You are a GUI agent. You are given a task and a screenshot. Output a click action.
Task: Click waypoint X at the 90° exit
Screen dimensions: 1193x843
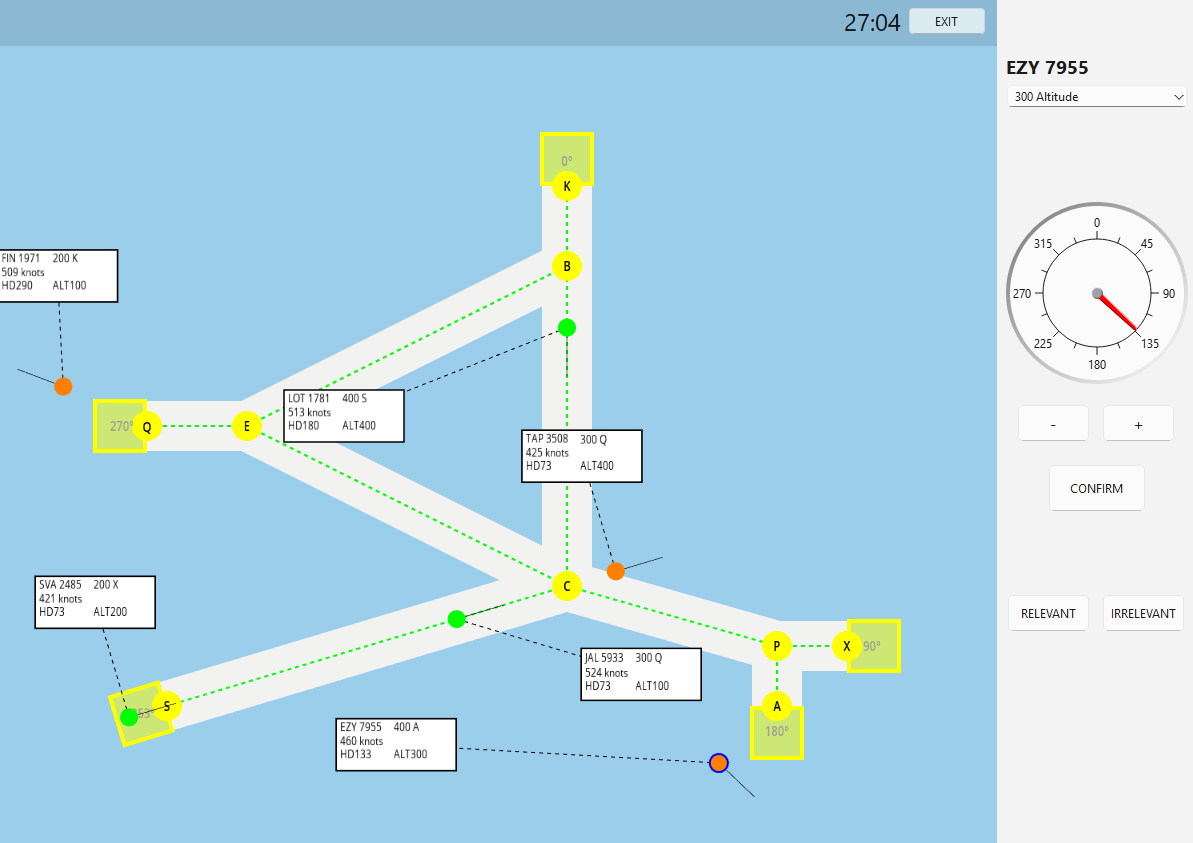click(847, 646)
